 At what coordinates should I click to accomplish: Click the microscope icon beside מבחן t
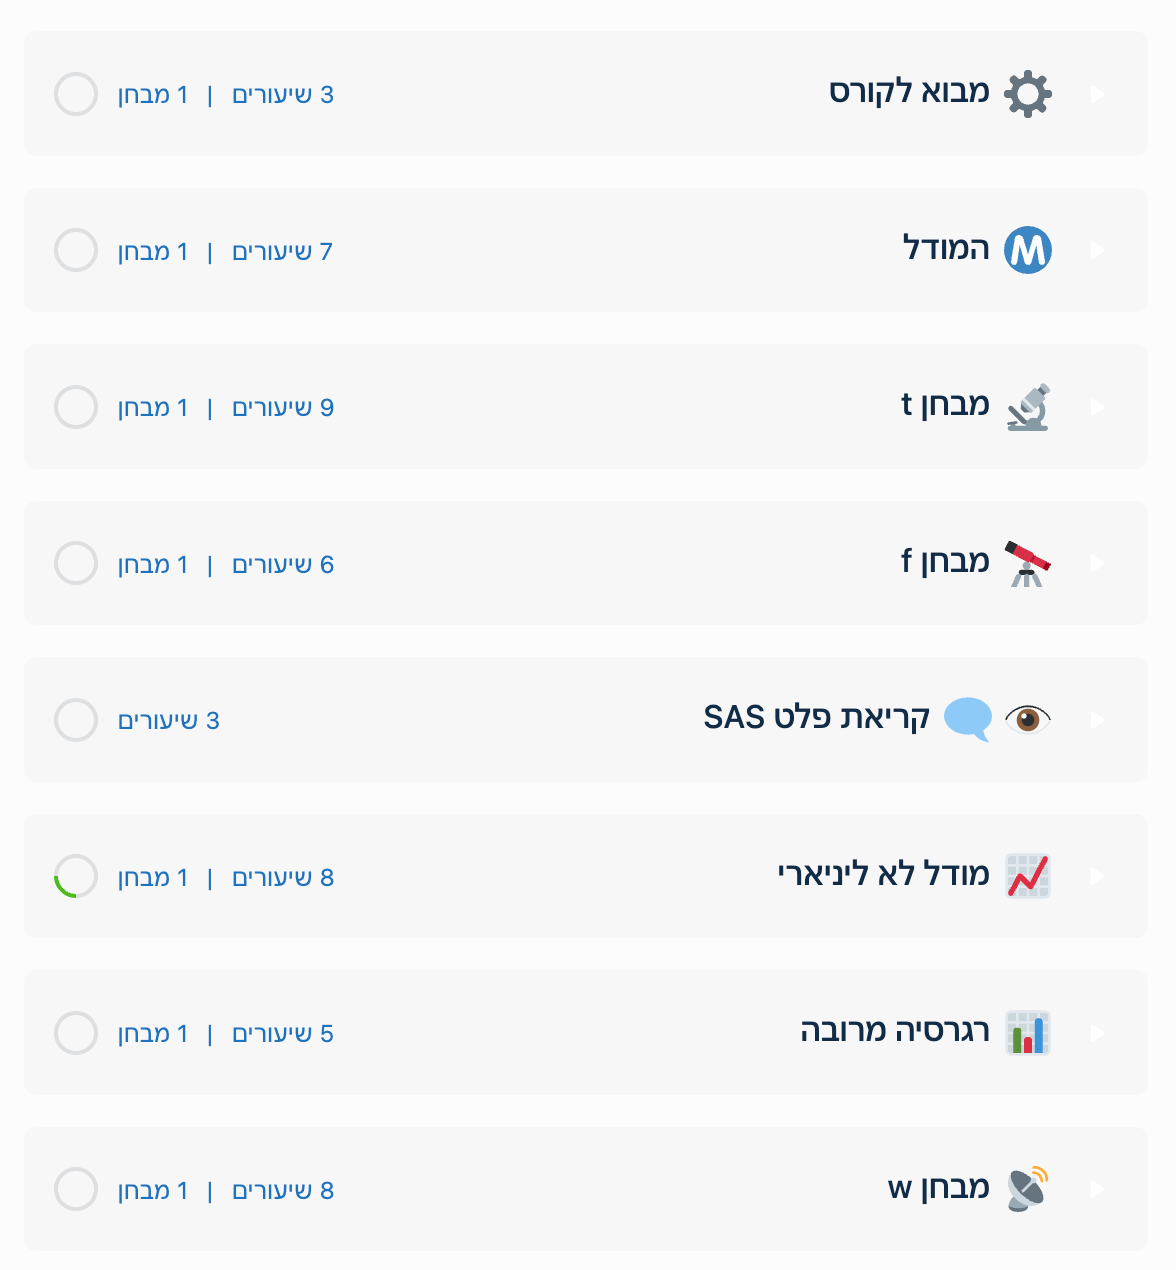point(1028,407)
